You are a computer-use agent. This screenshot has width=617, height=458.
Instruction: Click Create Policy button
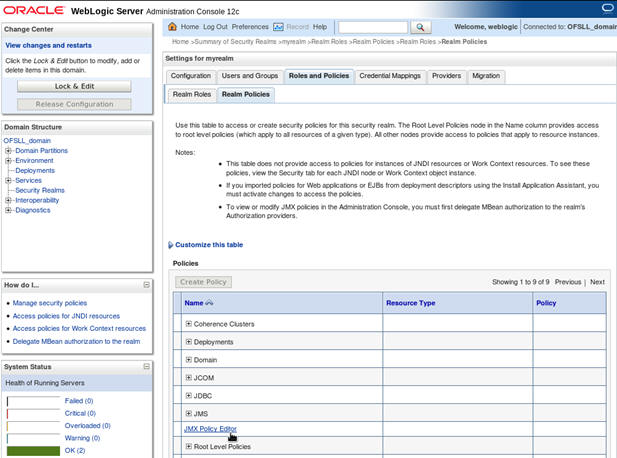click(203, 282)
